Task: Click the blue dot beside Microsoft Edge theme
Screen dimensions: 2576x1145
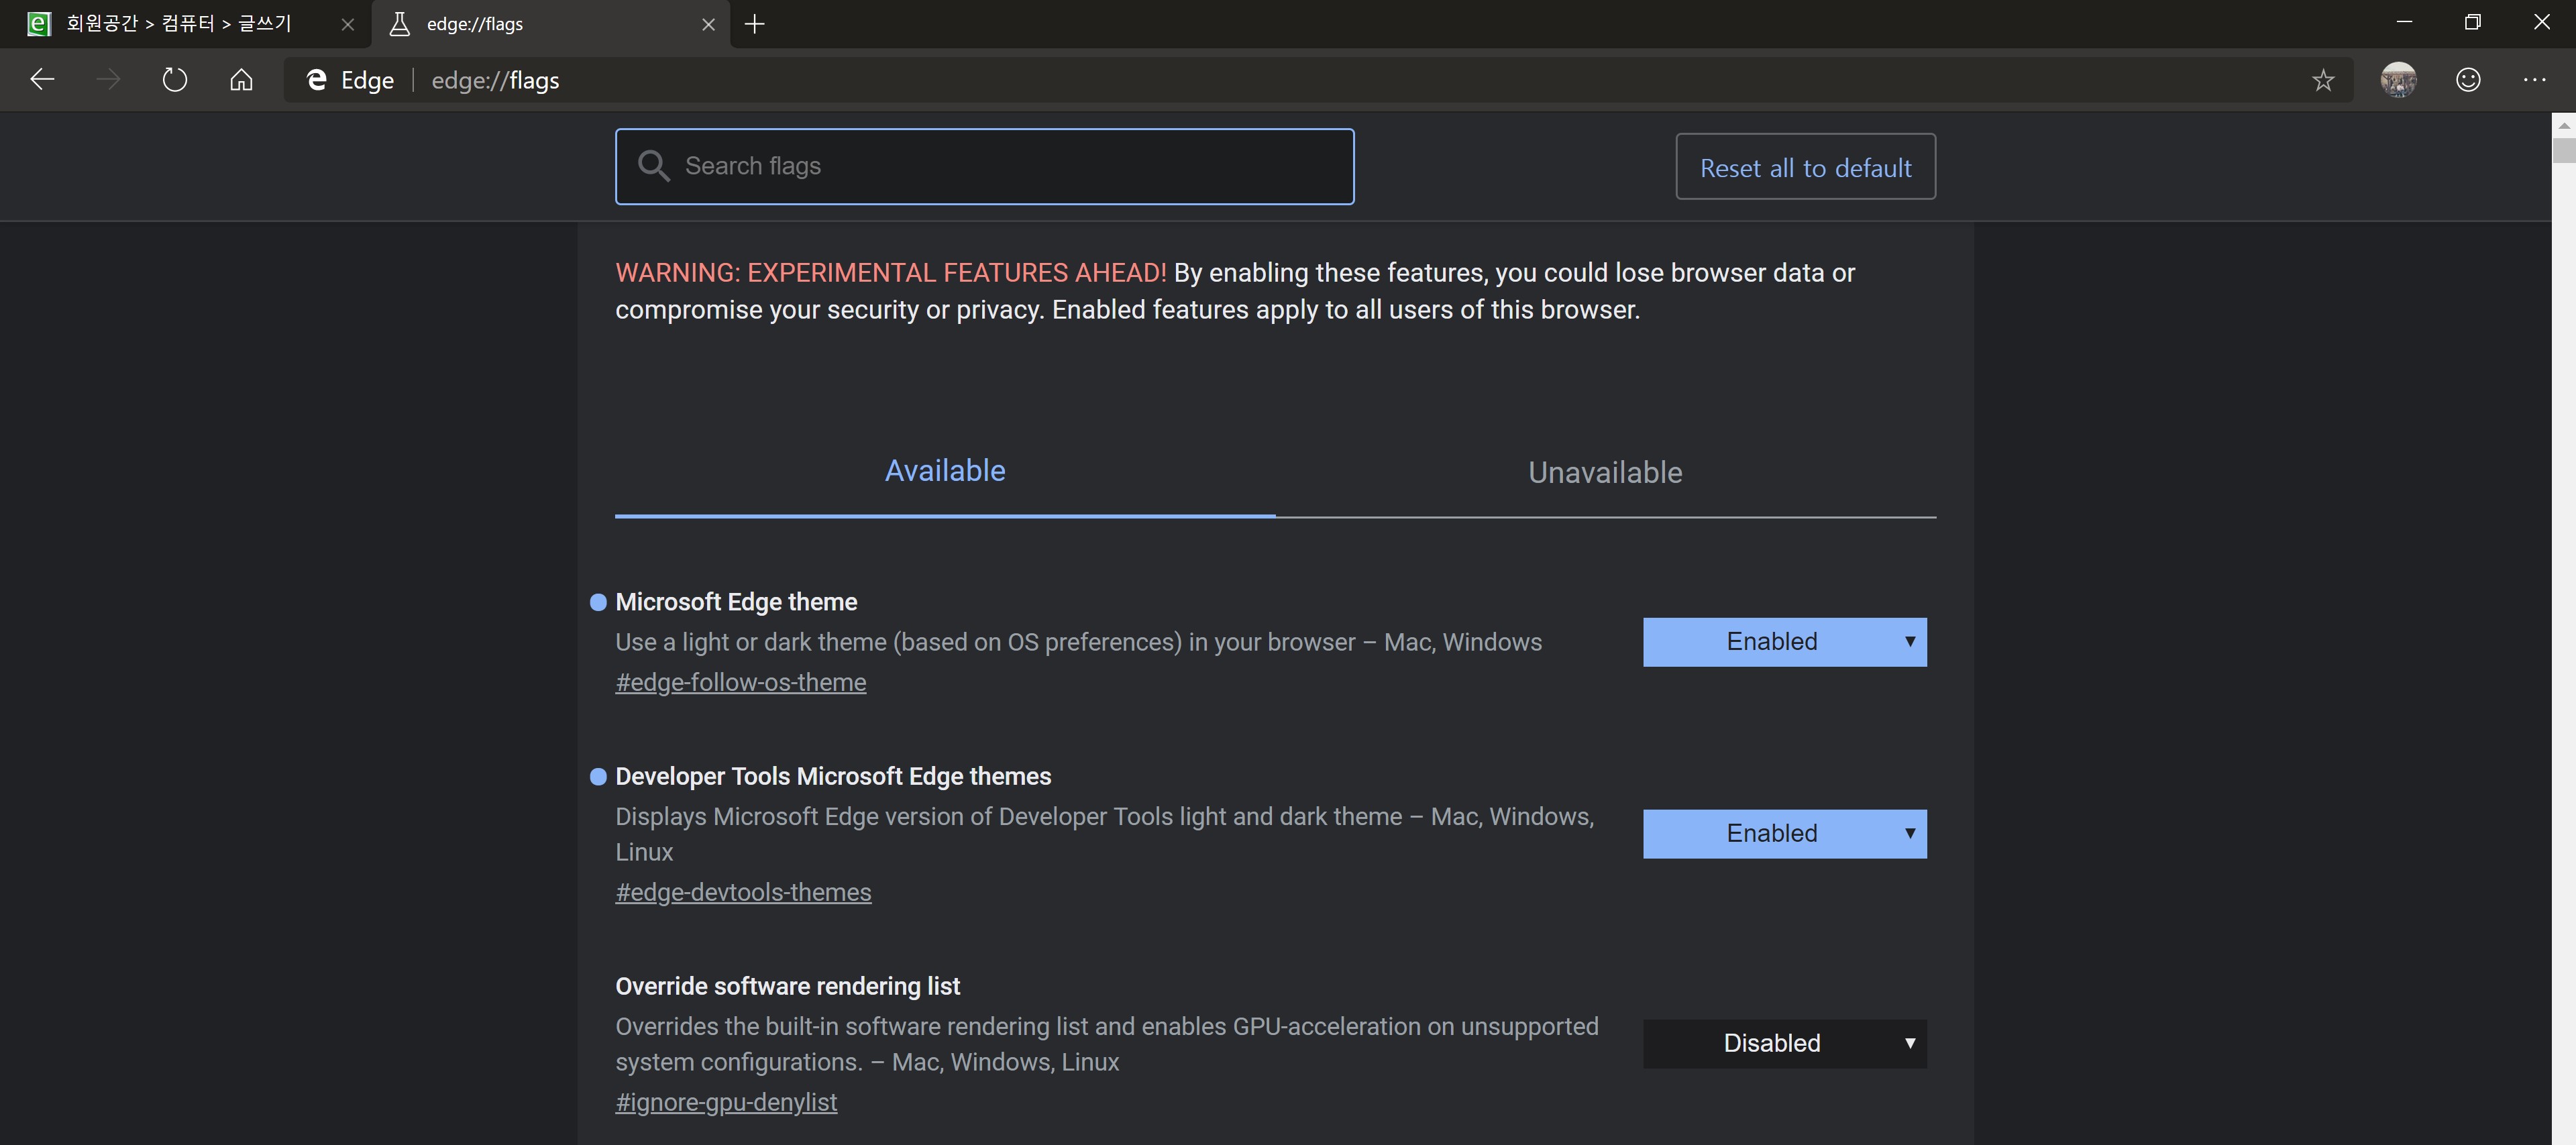Action: 598,602
